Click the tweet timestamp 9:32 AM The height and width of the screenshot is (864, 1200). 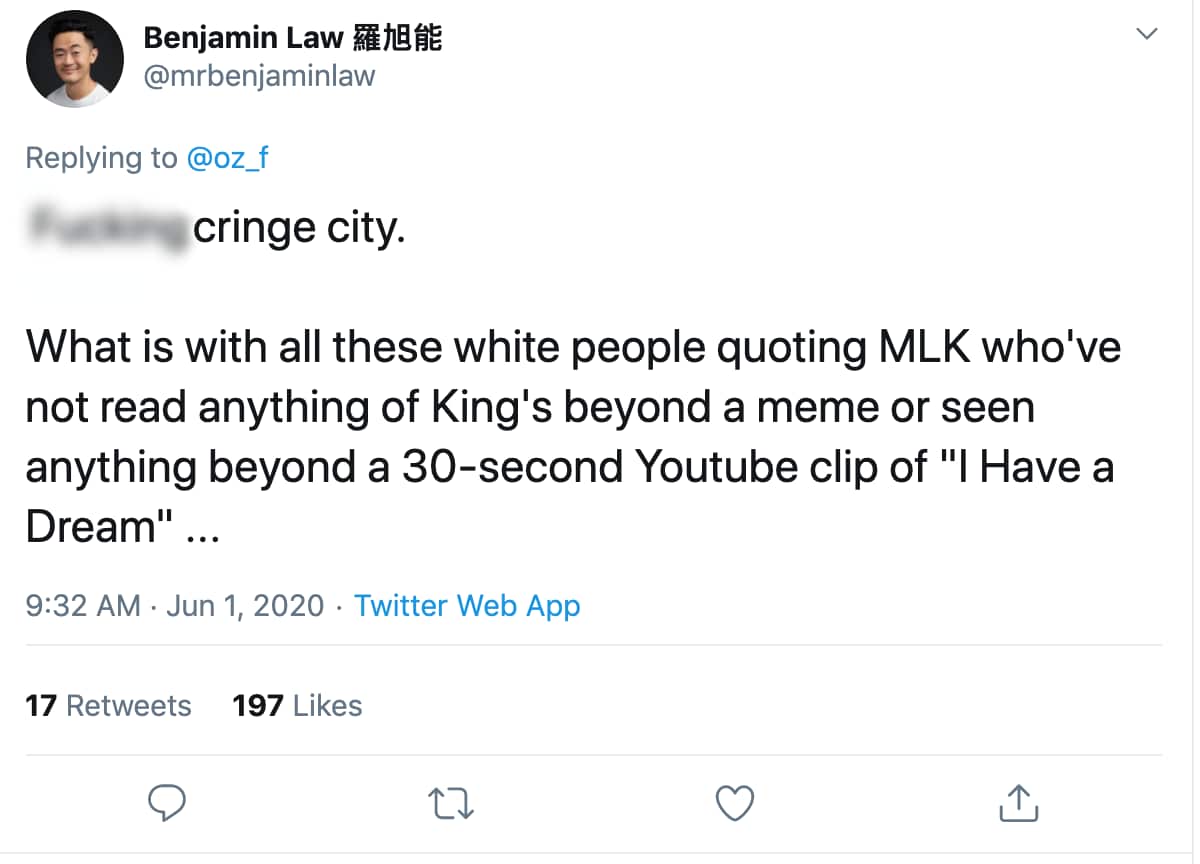(x=85, y=605)
